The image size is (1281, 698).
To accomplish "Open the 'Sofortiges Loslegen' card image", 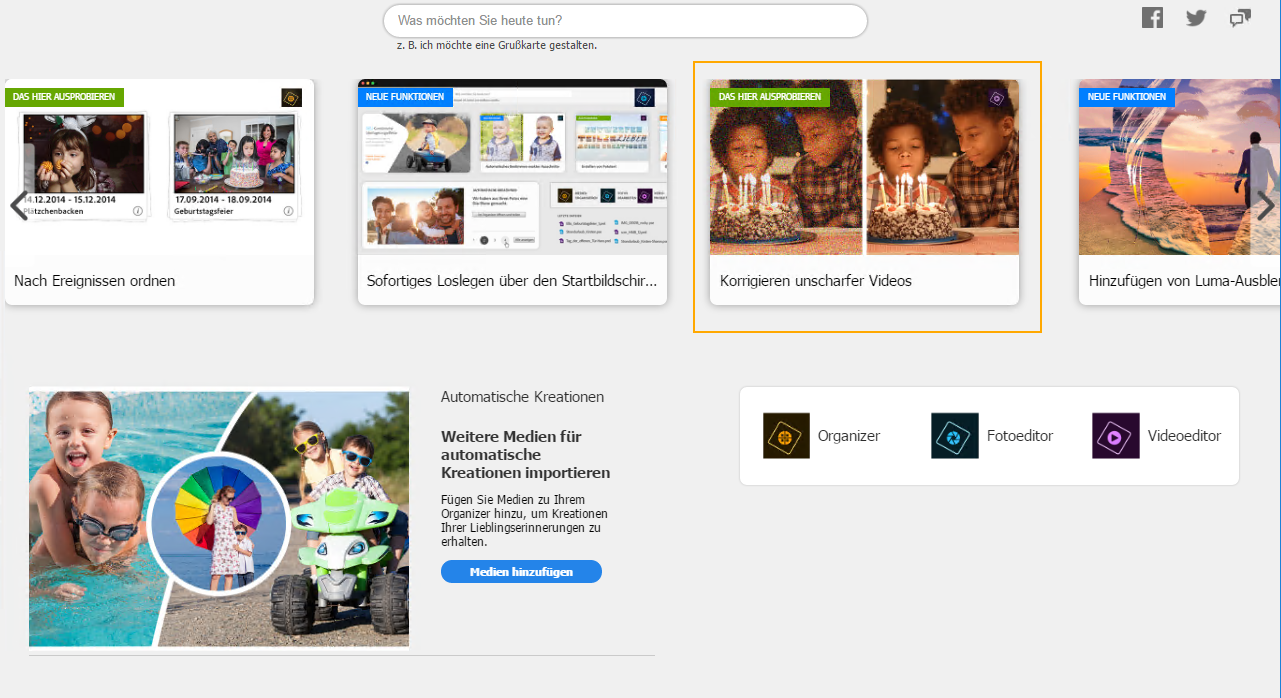I will point(512,167).
